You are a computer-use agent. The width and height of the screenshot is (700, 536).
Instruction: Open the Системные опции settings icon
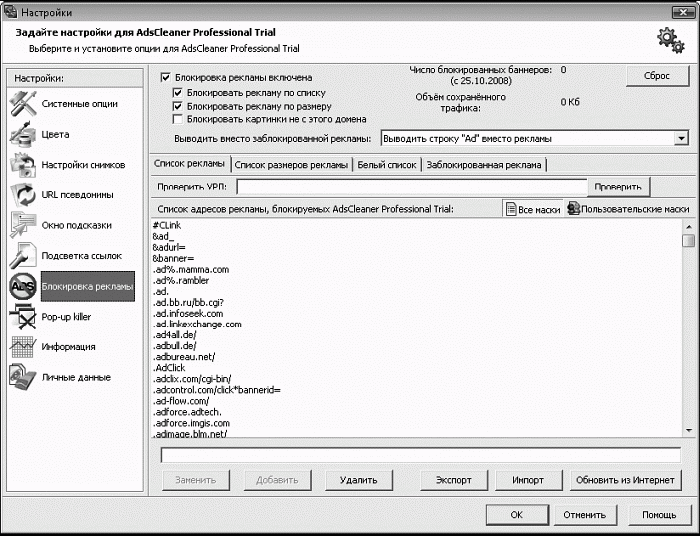[x=24, y=103]
